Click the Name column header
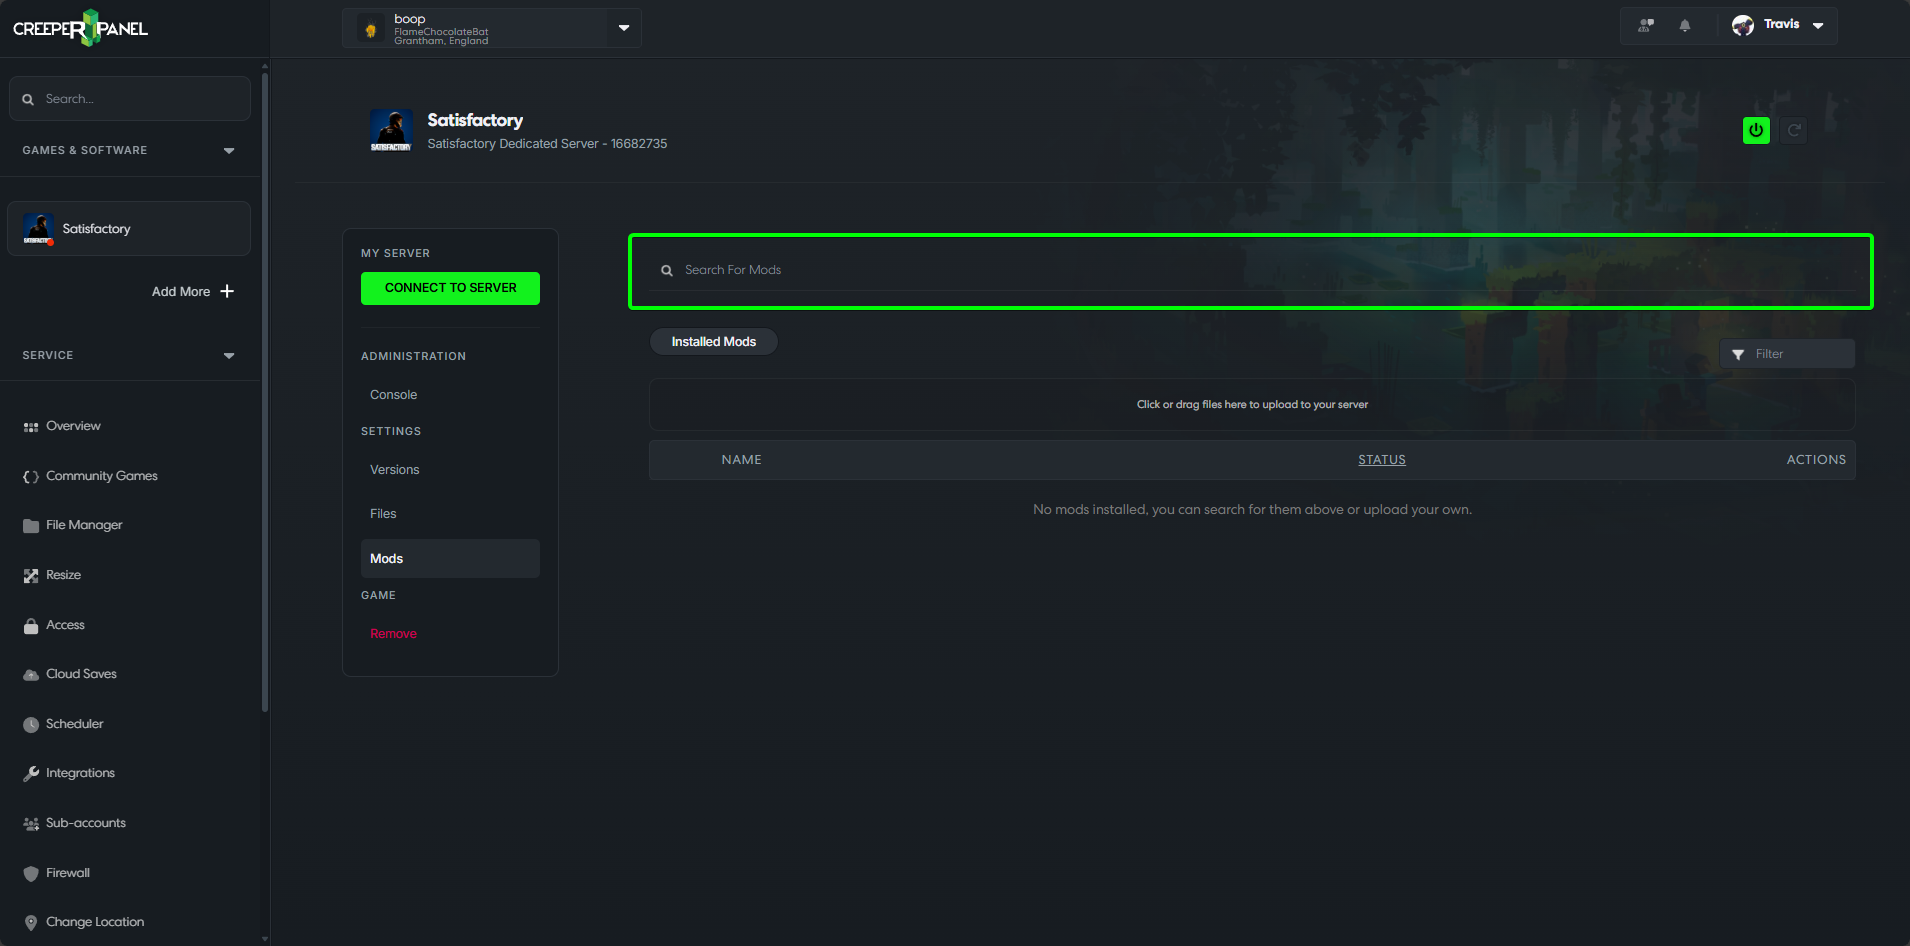1910x946 pixels. coord(741,460)
